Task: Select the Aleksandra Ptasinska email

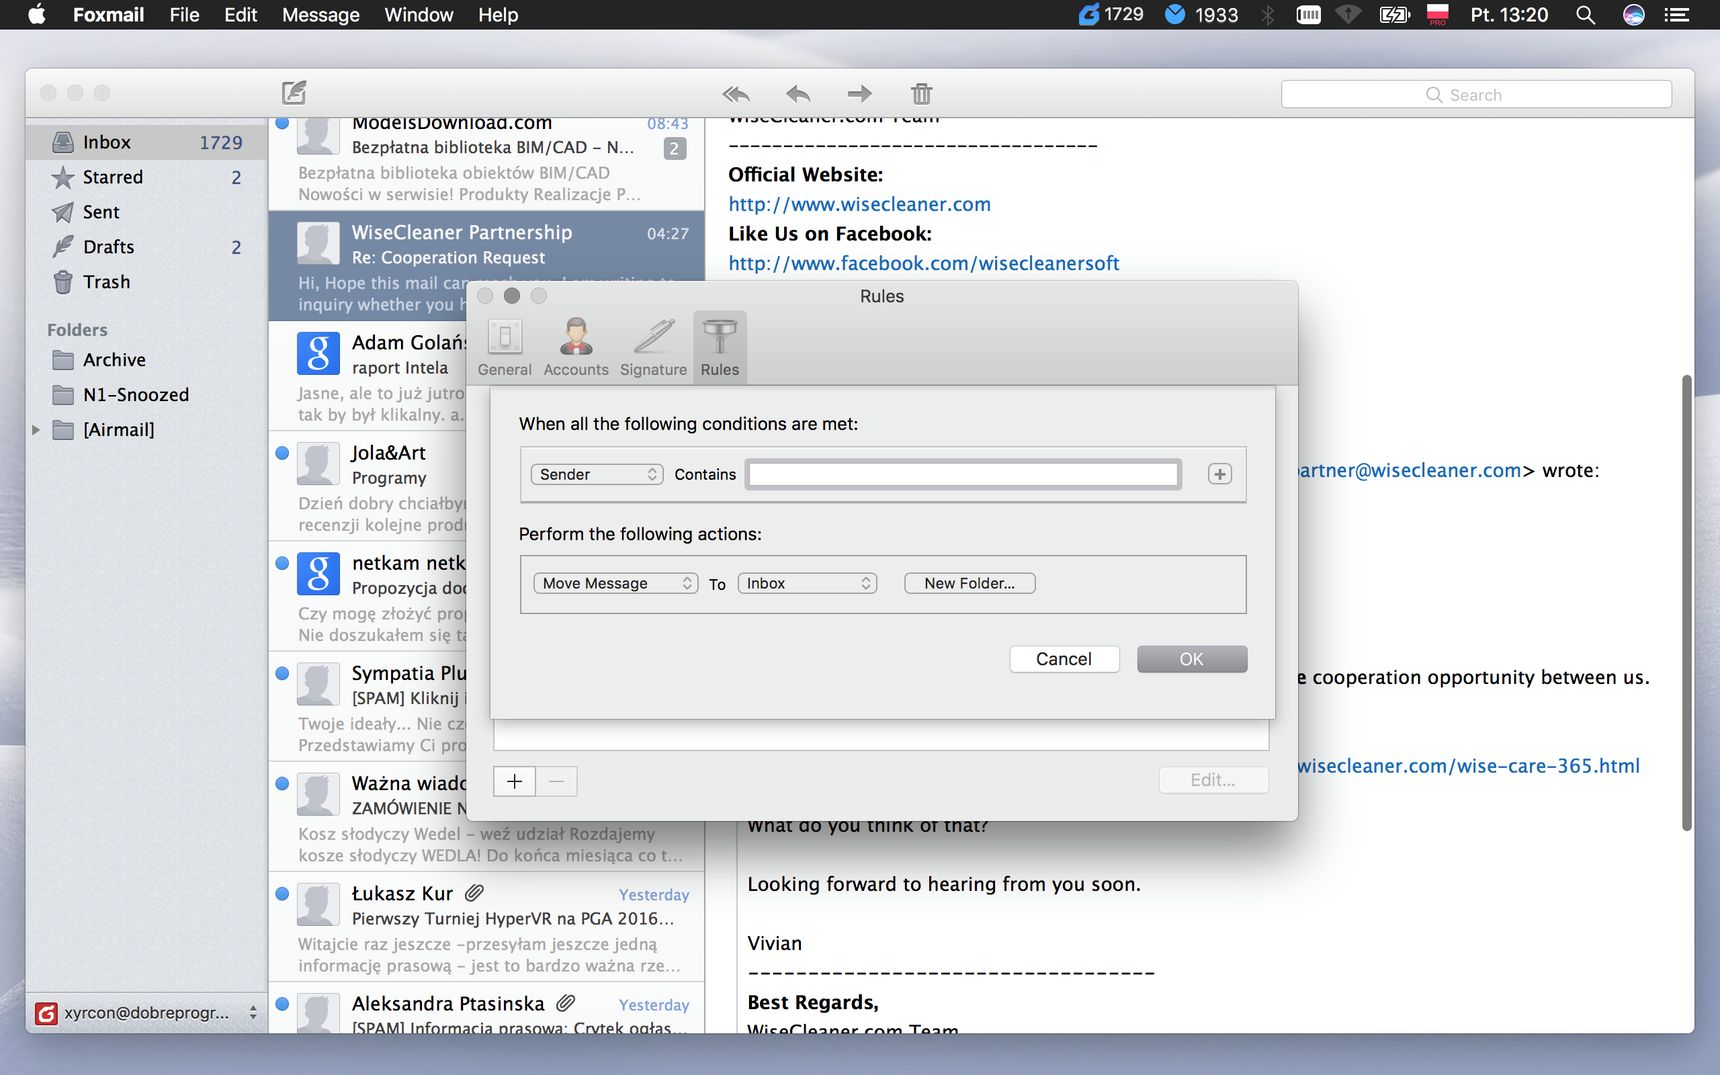Action: [x=486, y=1010]
